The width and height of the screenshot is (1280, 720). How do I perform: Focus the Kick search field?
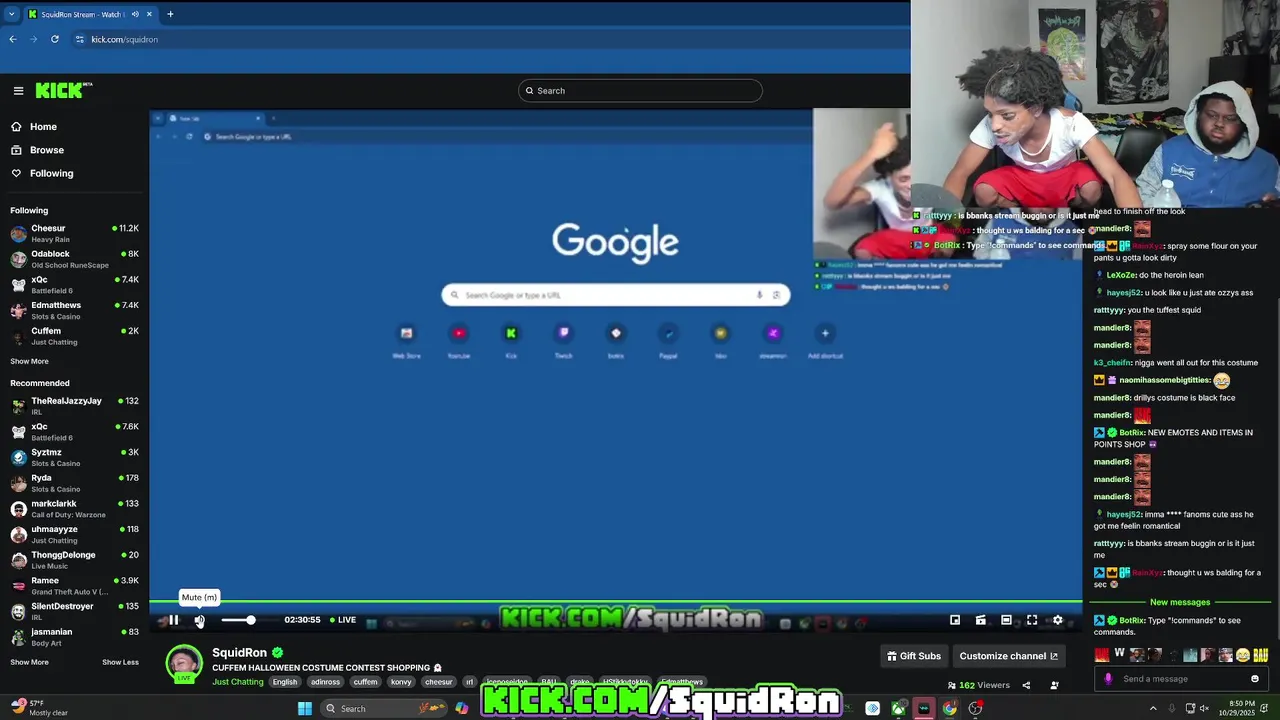coord(640,91)
